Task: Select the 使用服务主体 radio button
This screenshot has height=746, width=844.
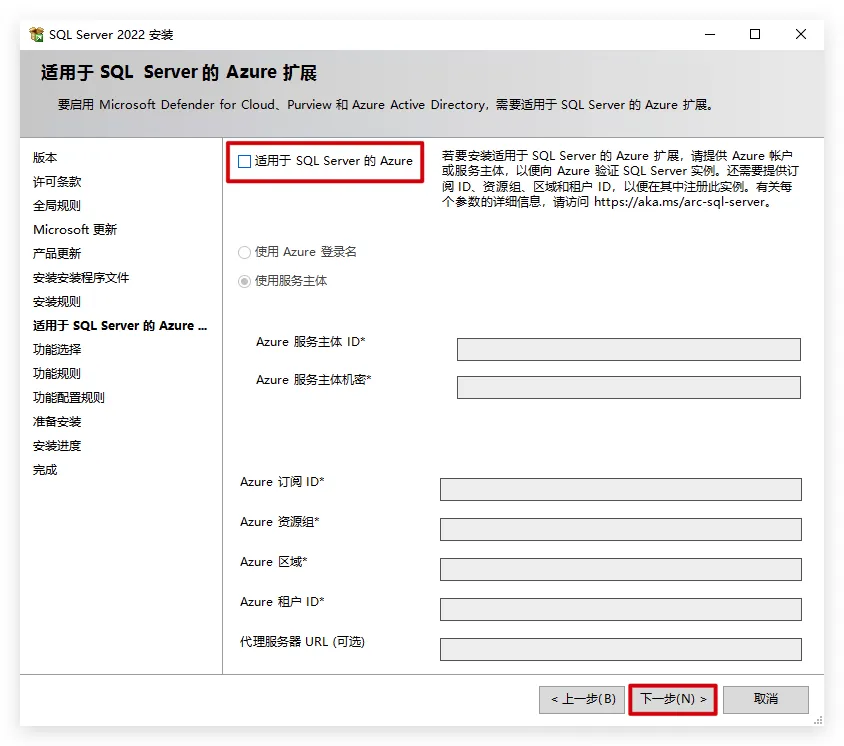Action: click(244, 281)
